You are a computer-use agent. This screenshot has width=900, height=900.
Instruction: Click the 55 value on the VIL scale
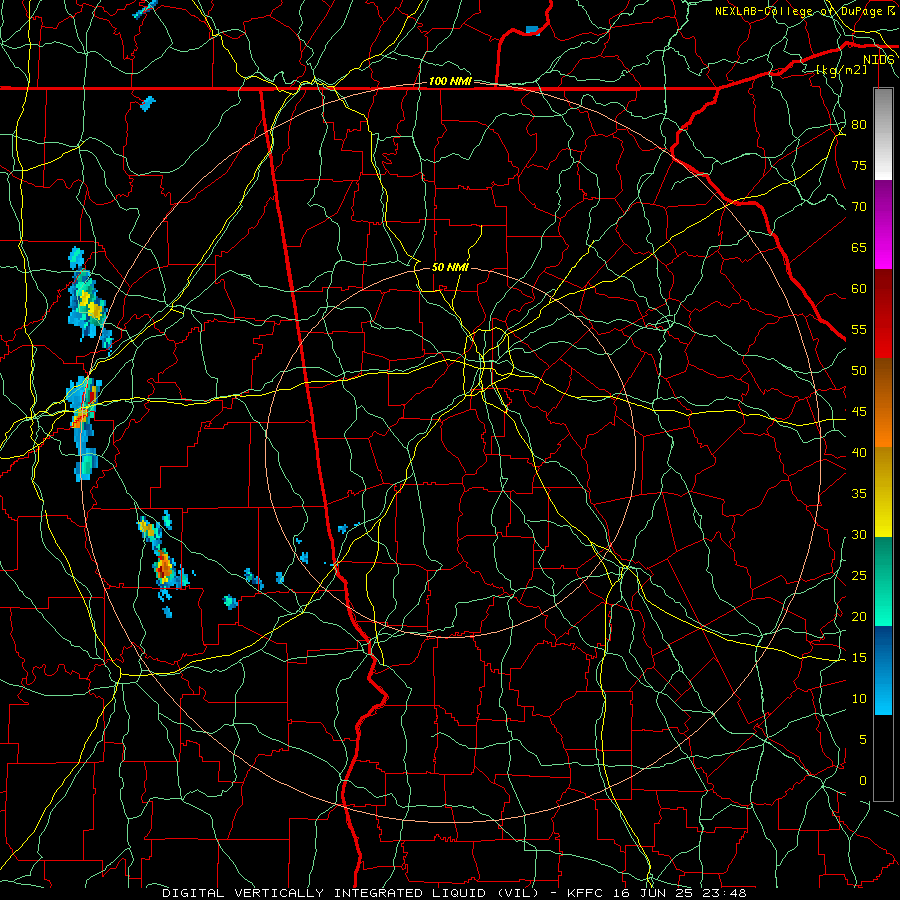coord(859,329)
